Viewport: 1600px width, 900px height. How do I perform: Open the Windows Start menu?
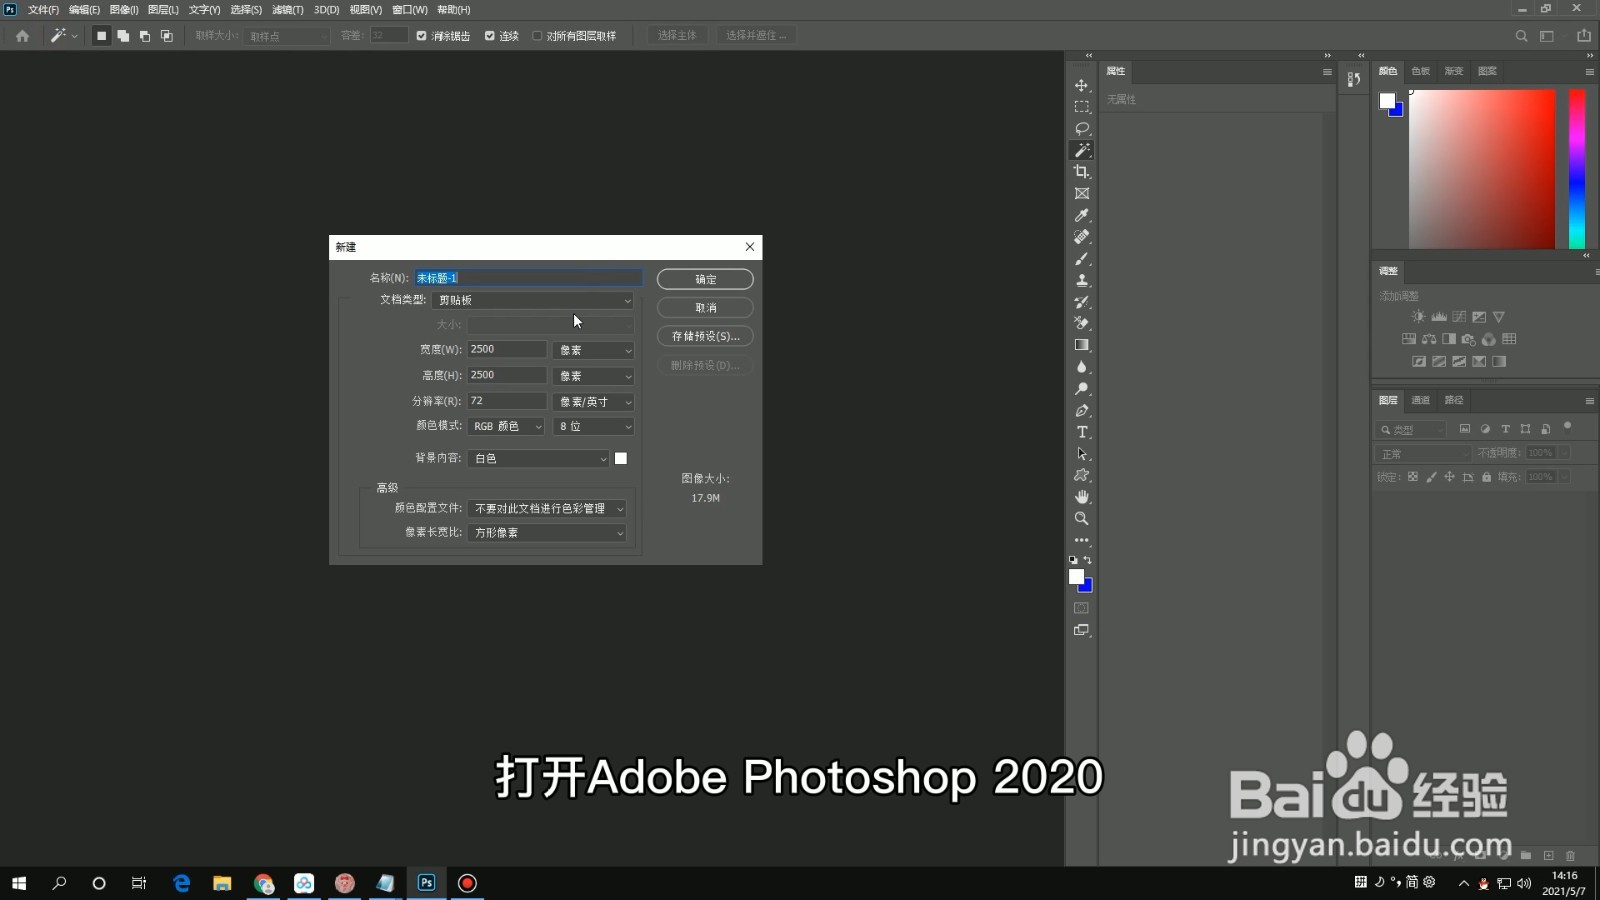click(x=18, y=883)
